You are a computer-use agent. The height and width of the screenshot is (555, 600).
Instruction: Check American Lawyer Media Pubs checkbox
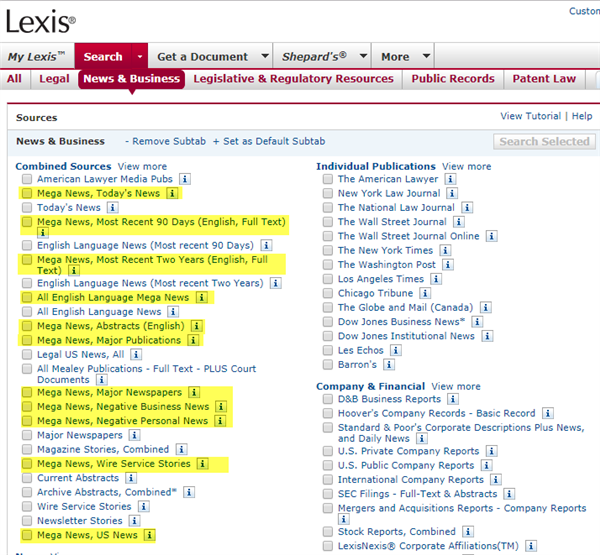point(27,179)
